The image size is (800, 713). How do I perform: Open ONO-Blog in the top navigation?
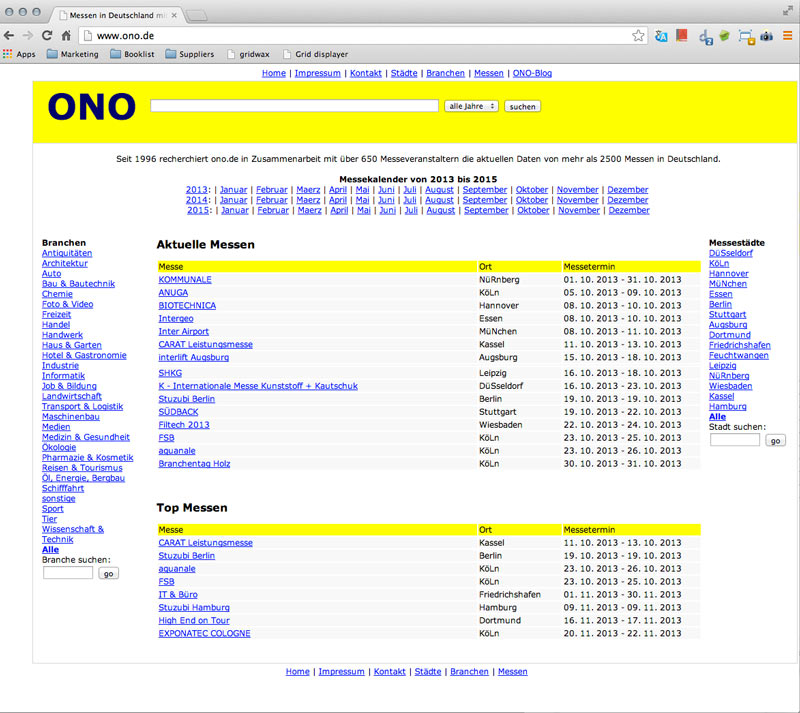532,73
